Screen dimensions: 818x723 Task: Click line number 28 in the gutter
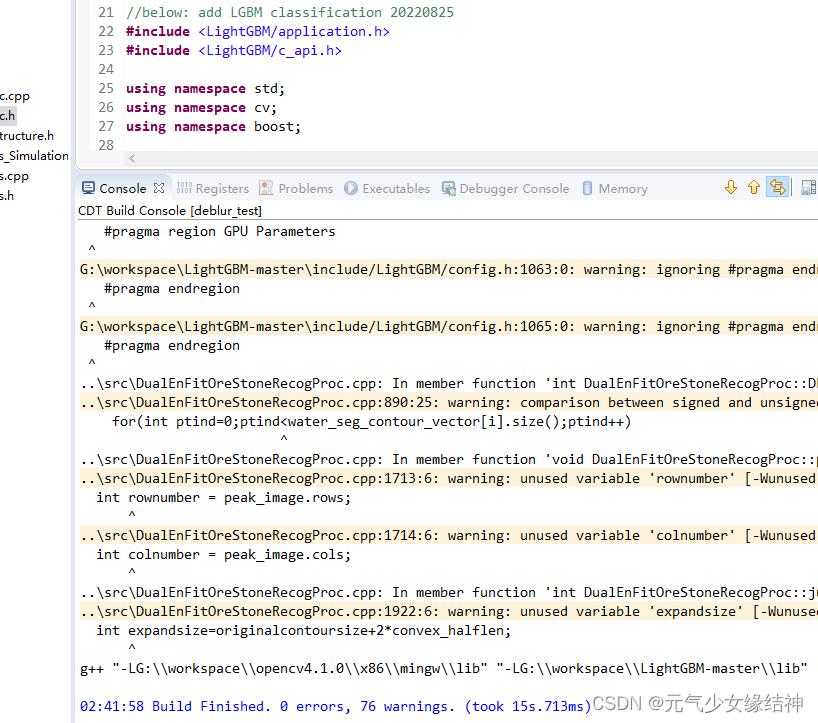click(x=106, y=145)
